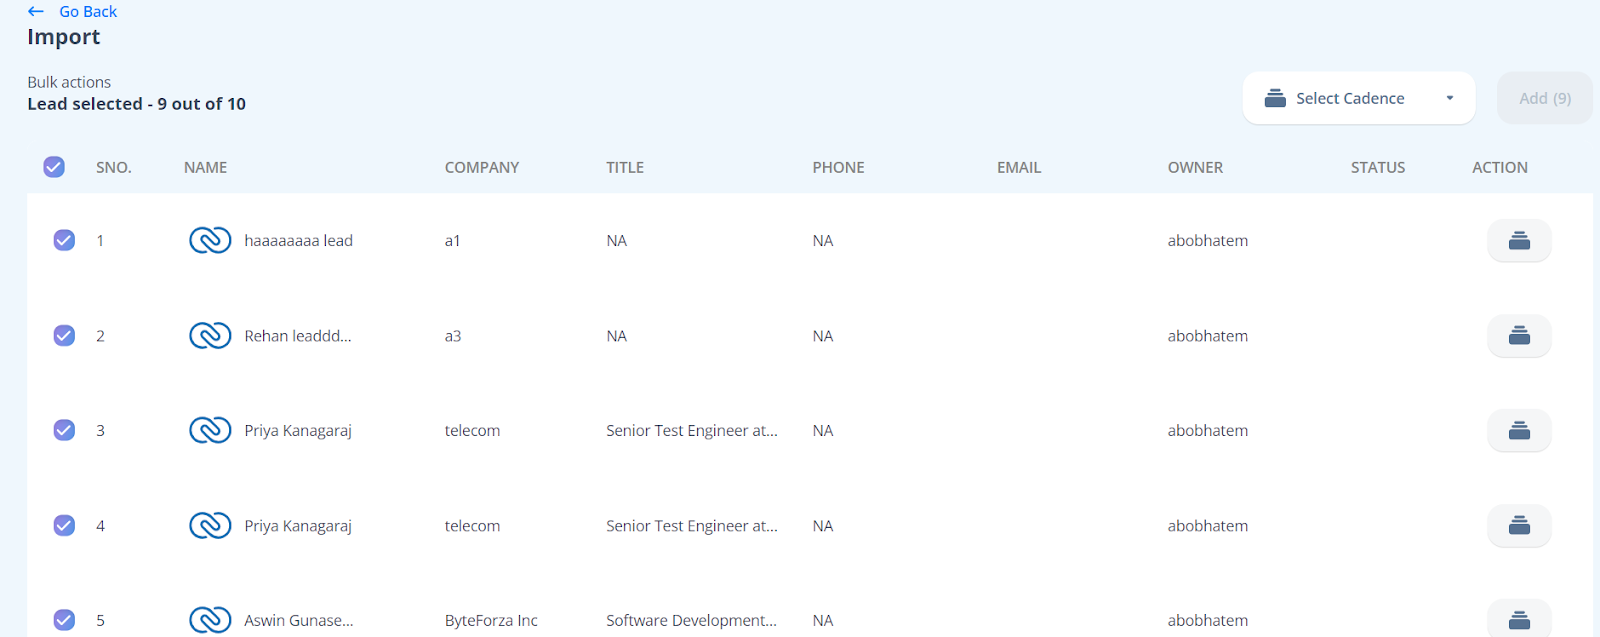Click the cadence action icon for Aswin row

[x=1518, y=620]
